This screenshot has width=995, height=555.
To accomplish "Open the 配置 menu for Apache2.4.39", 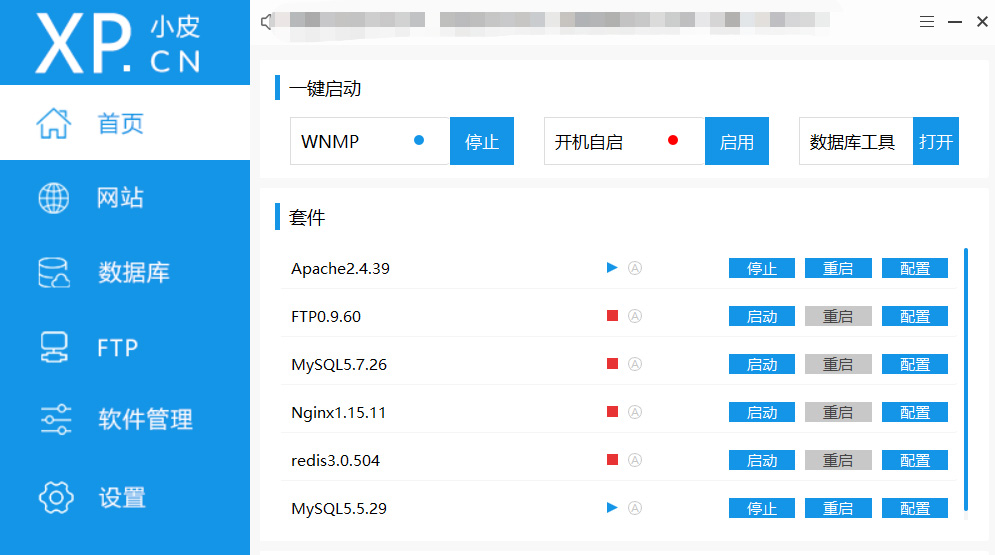I will [914, 268].
